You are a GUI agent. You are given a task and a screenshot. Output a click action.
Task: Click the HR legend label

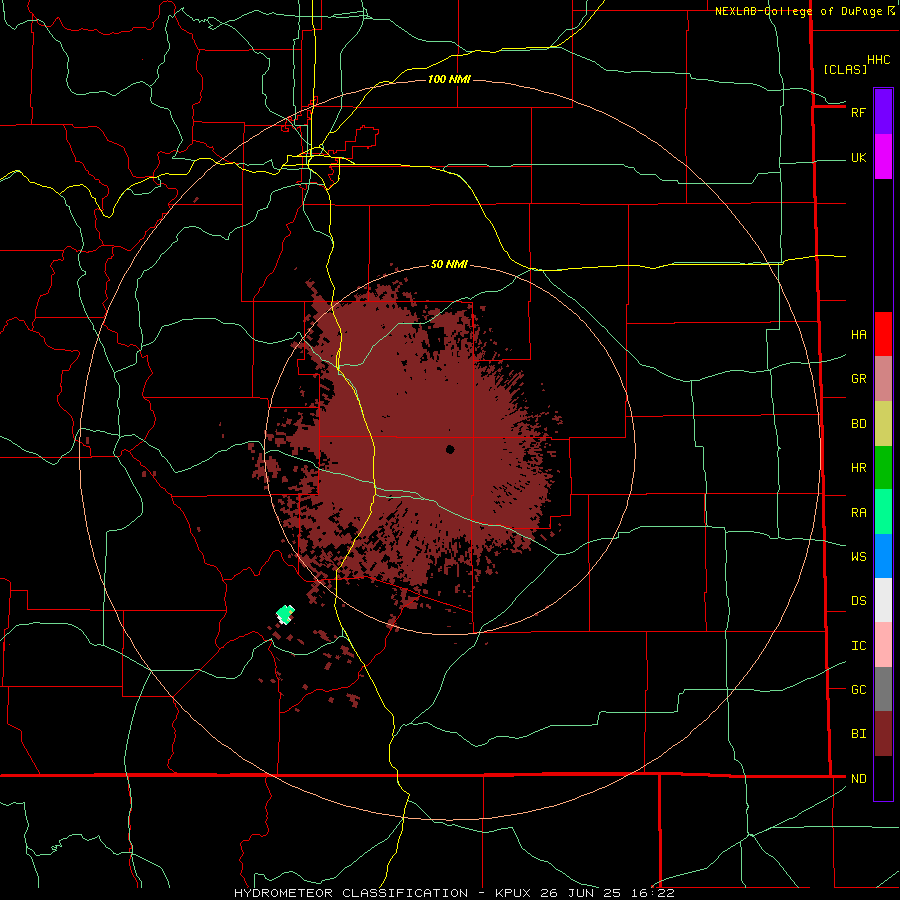pyautogui.click(x=859, y=468)
